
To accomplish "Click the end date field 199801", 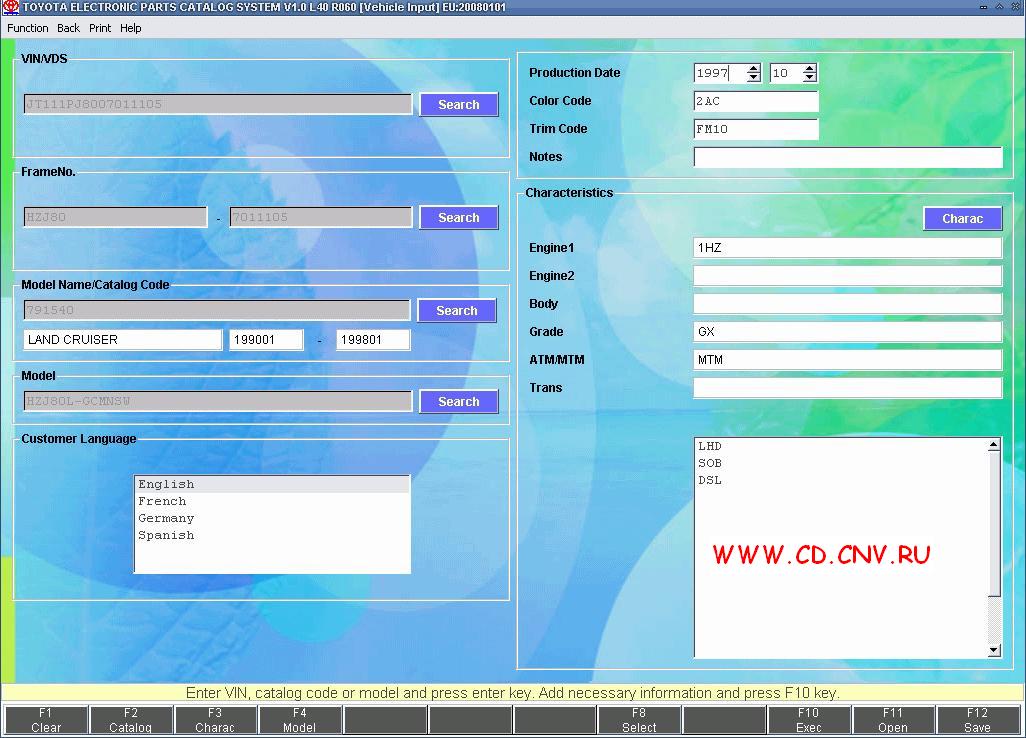I will pos(373,340).
